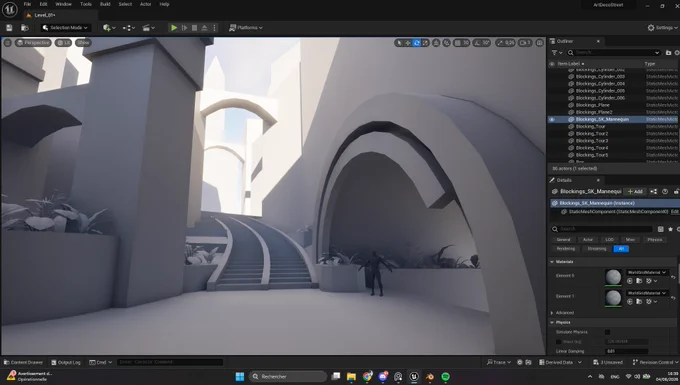Open the Selection Mode dropdown

coord(65,28)
